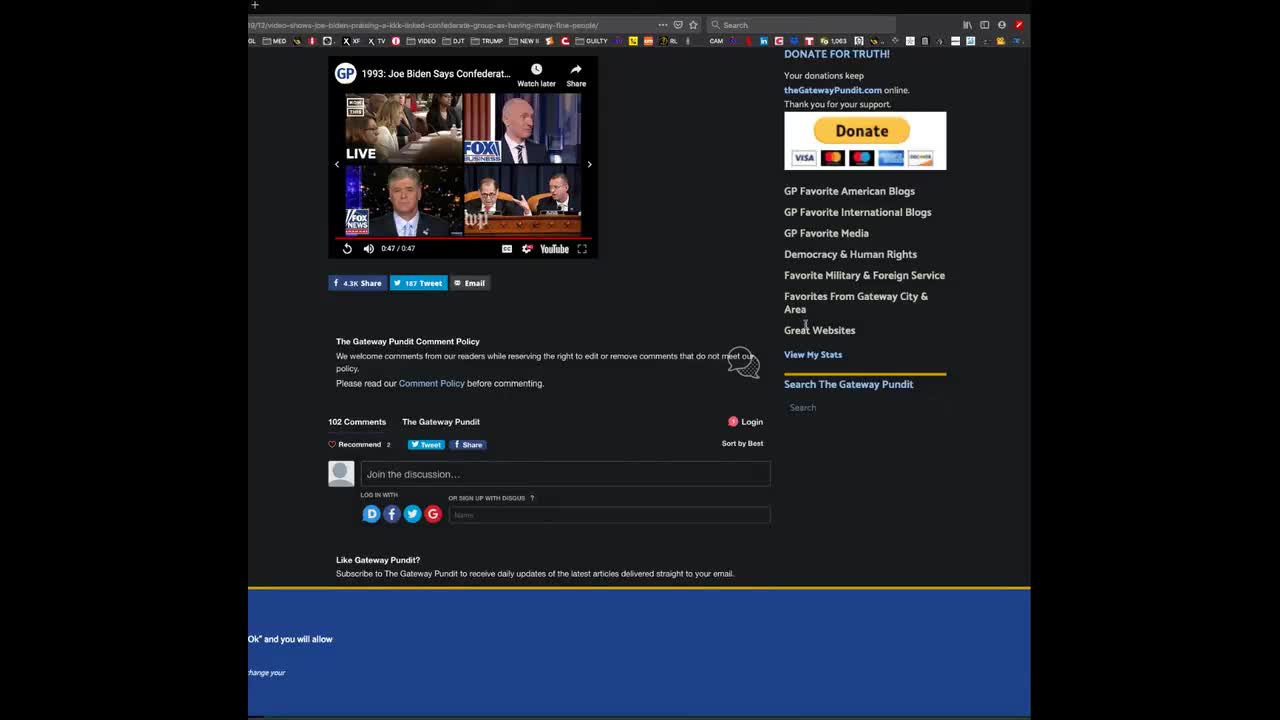This screenshot has height=720, width=1280.
Task: Share article on Facebook 4.3K Share
Action: point(357,283)
